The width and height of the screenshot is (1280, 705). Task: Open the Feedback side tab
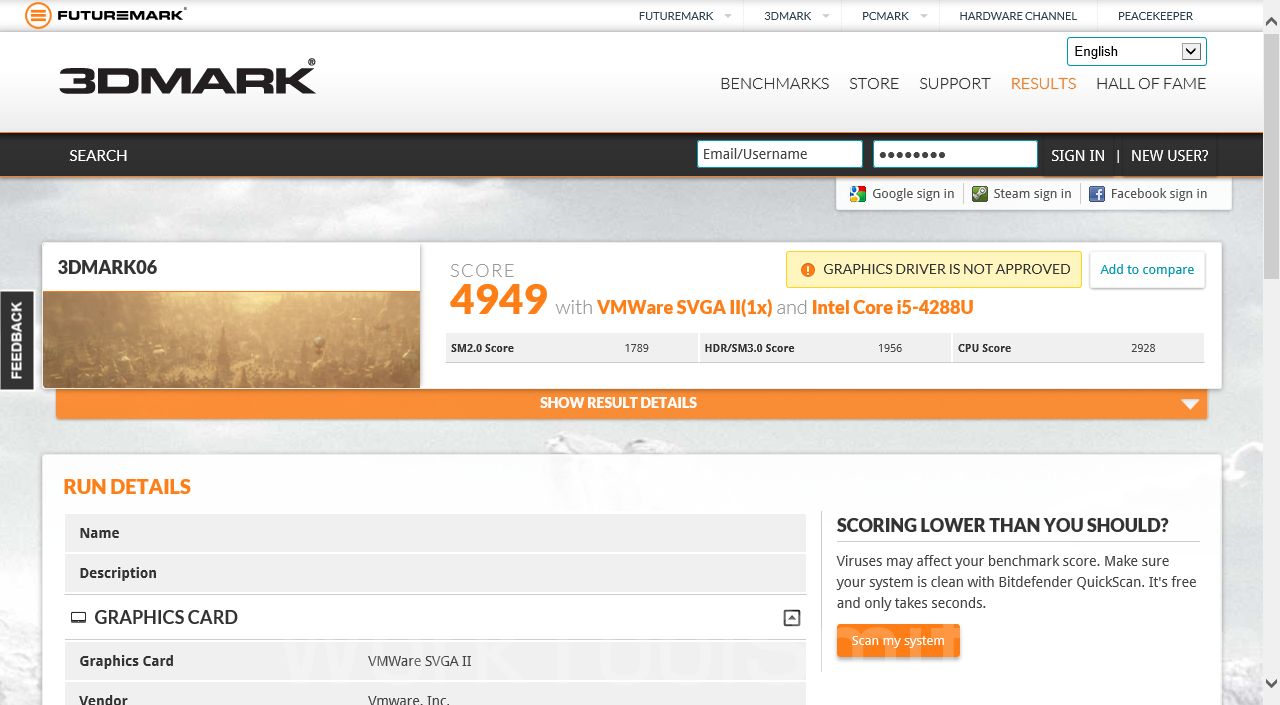pos(17,340)
